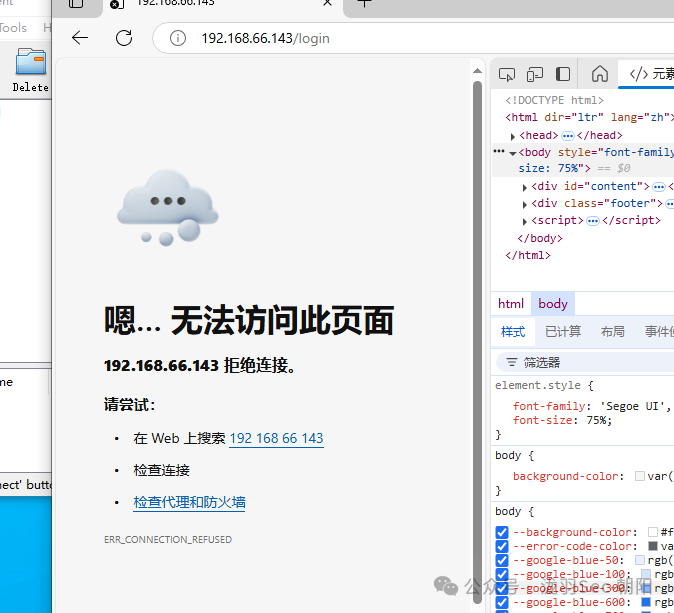
Task: View site information icon in address bar
Action: 178,38
